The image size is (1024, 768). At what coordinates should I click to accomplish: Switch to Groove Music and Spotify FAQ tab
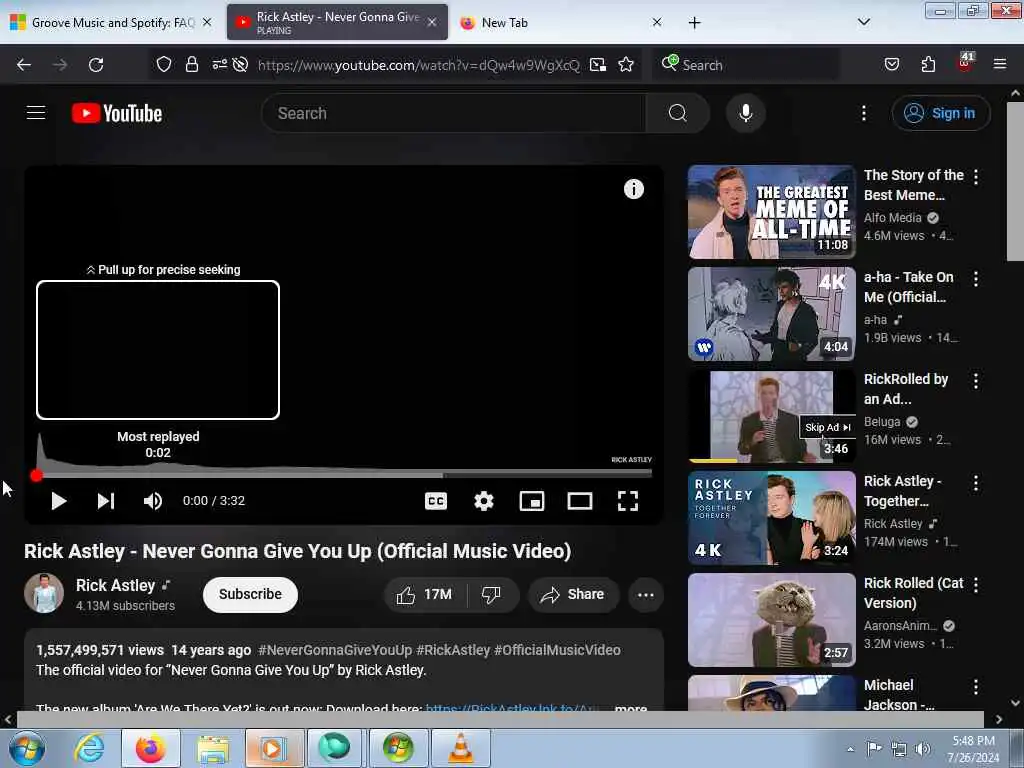point(111,22)
